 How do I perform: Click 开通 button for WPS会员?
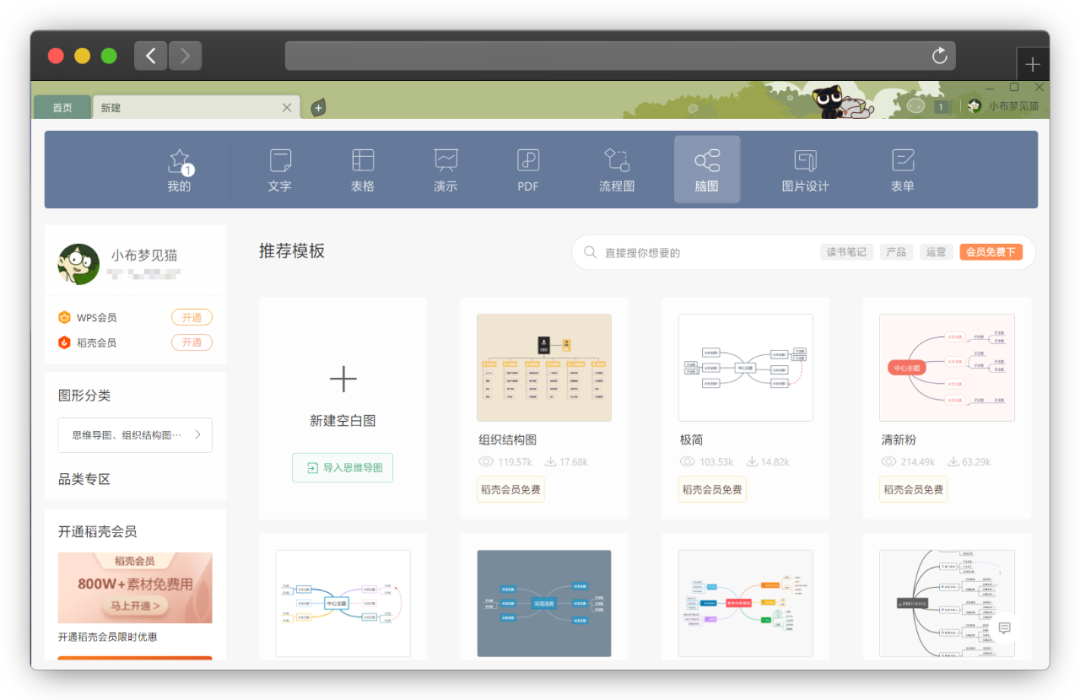[x=191, y=317]
